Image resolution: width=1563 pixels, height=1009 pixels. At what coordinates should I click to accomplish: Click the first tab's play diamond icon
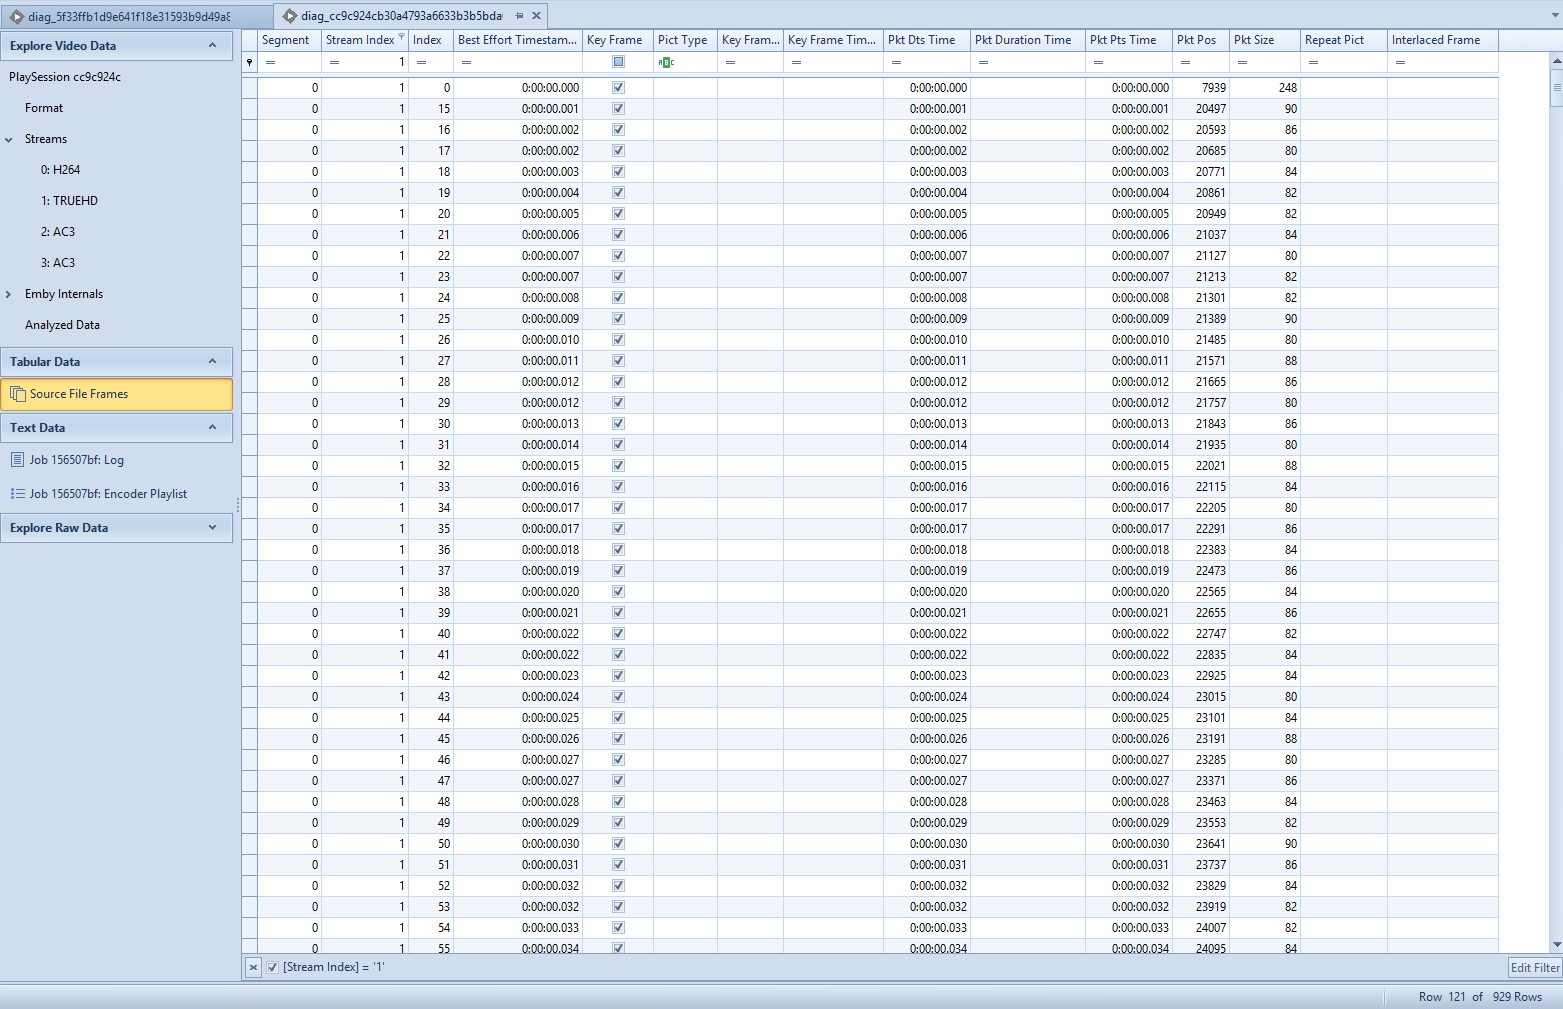[17, 17]
